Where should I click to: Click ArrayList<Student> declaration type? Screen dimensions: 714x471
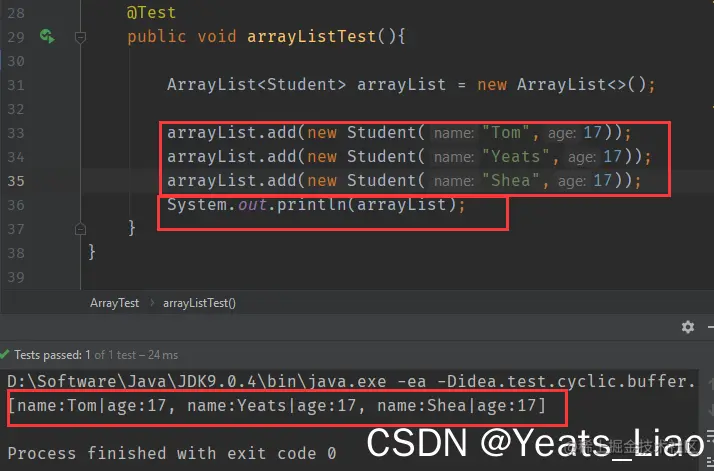tap(256, 85)
